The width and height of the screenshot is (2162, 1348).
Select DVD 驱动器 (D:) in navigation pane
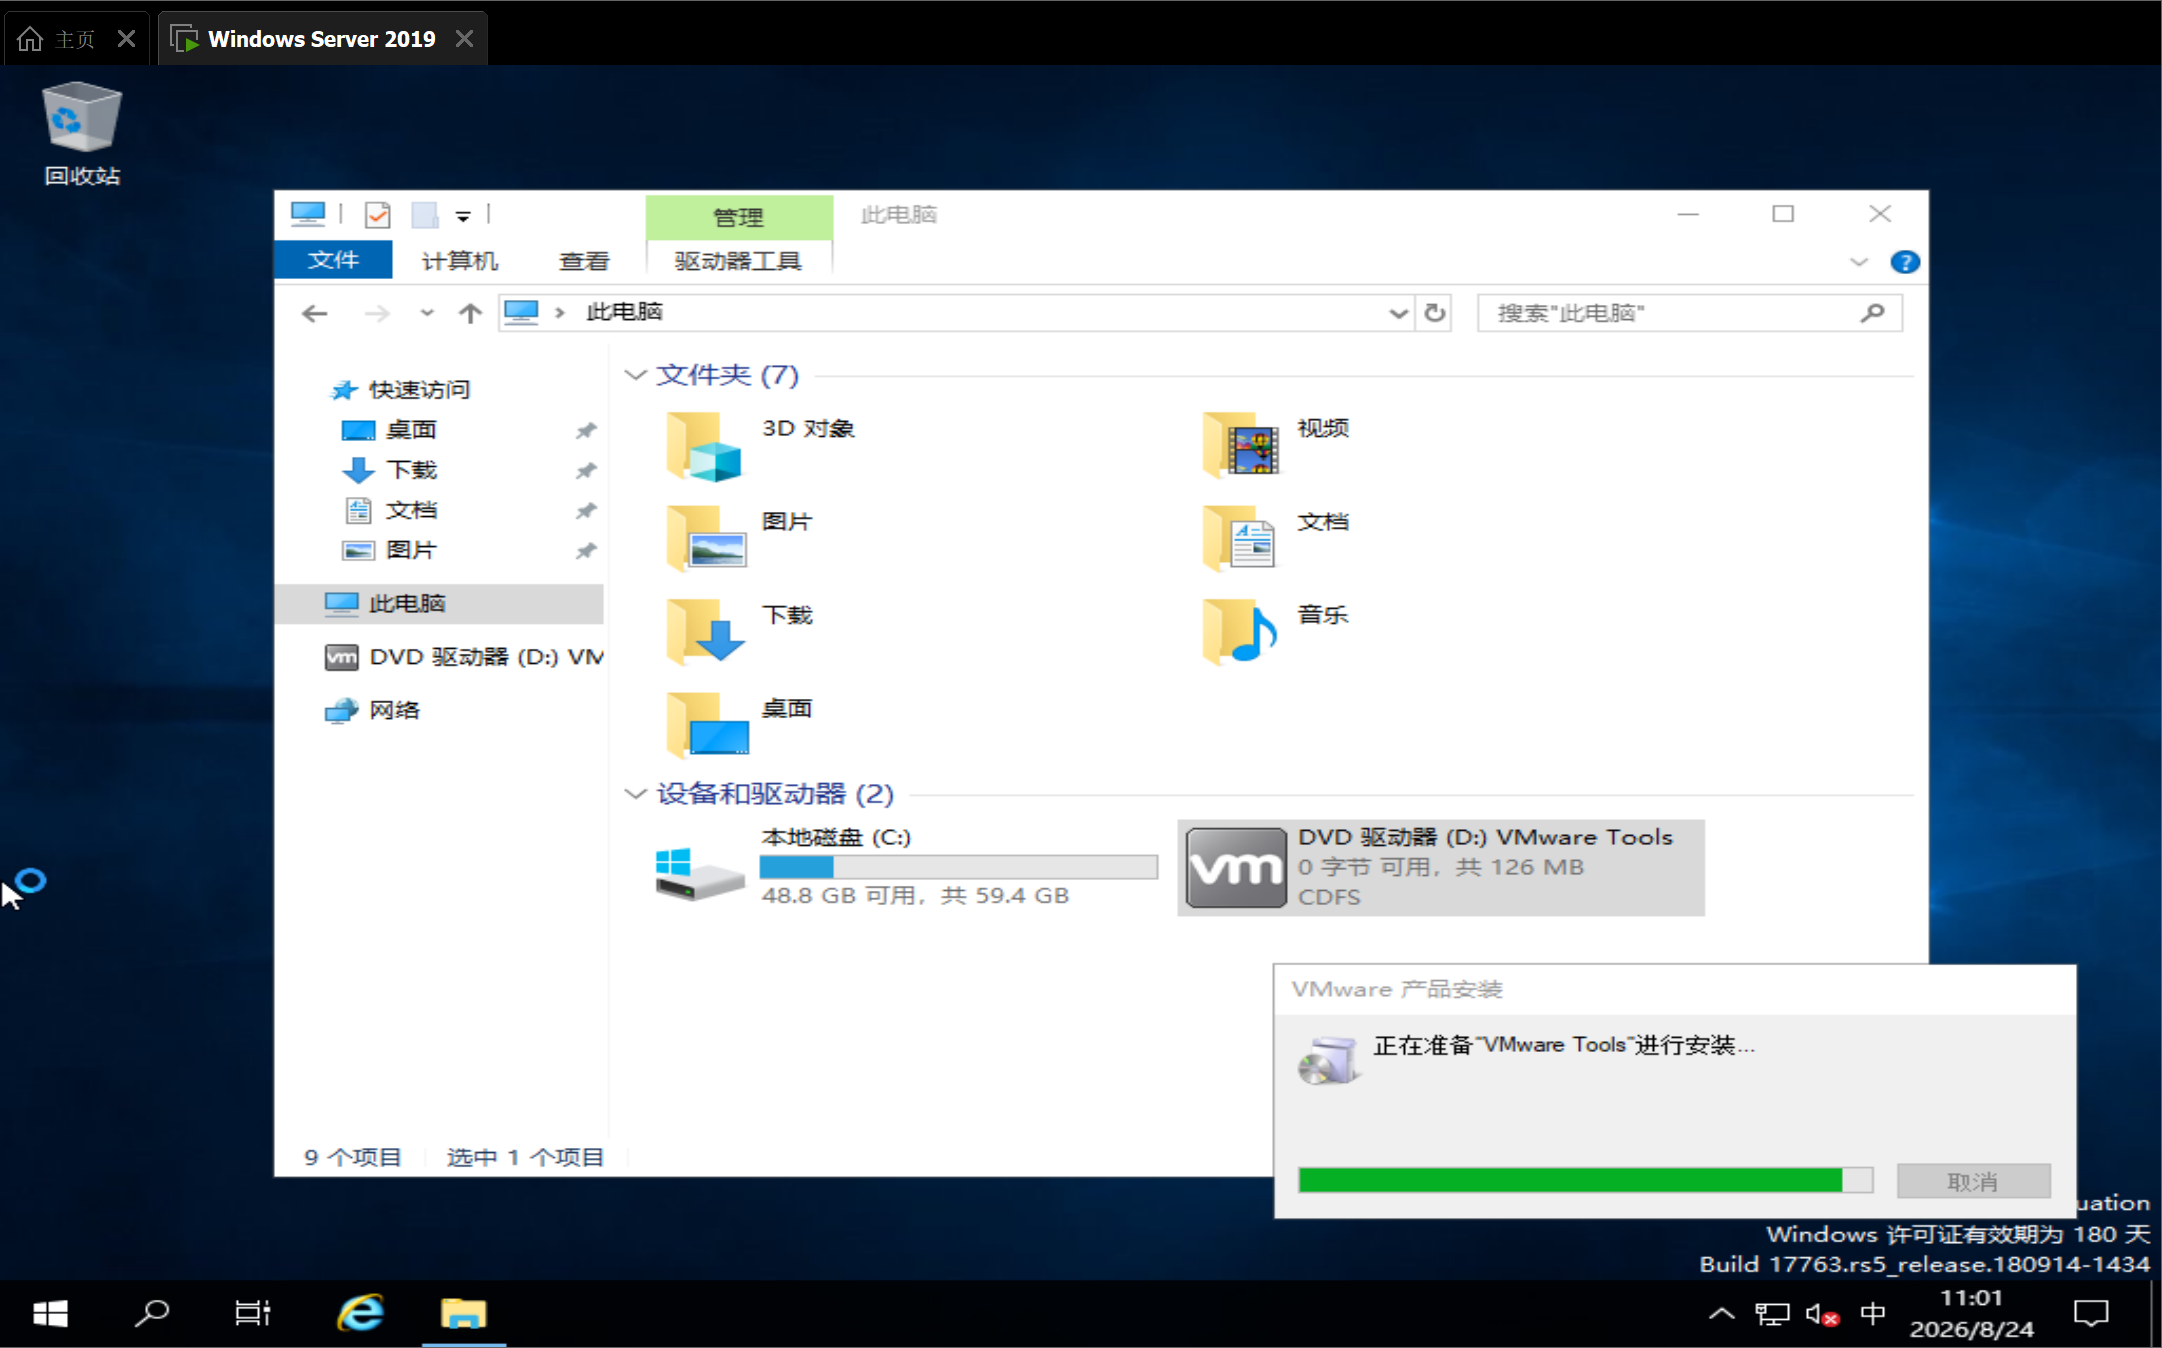click(x=464, y=657)
